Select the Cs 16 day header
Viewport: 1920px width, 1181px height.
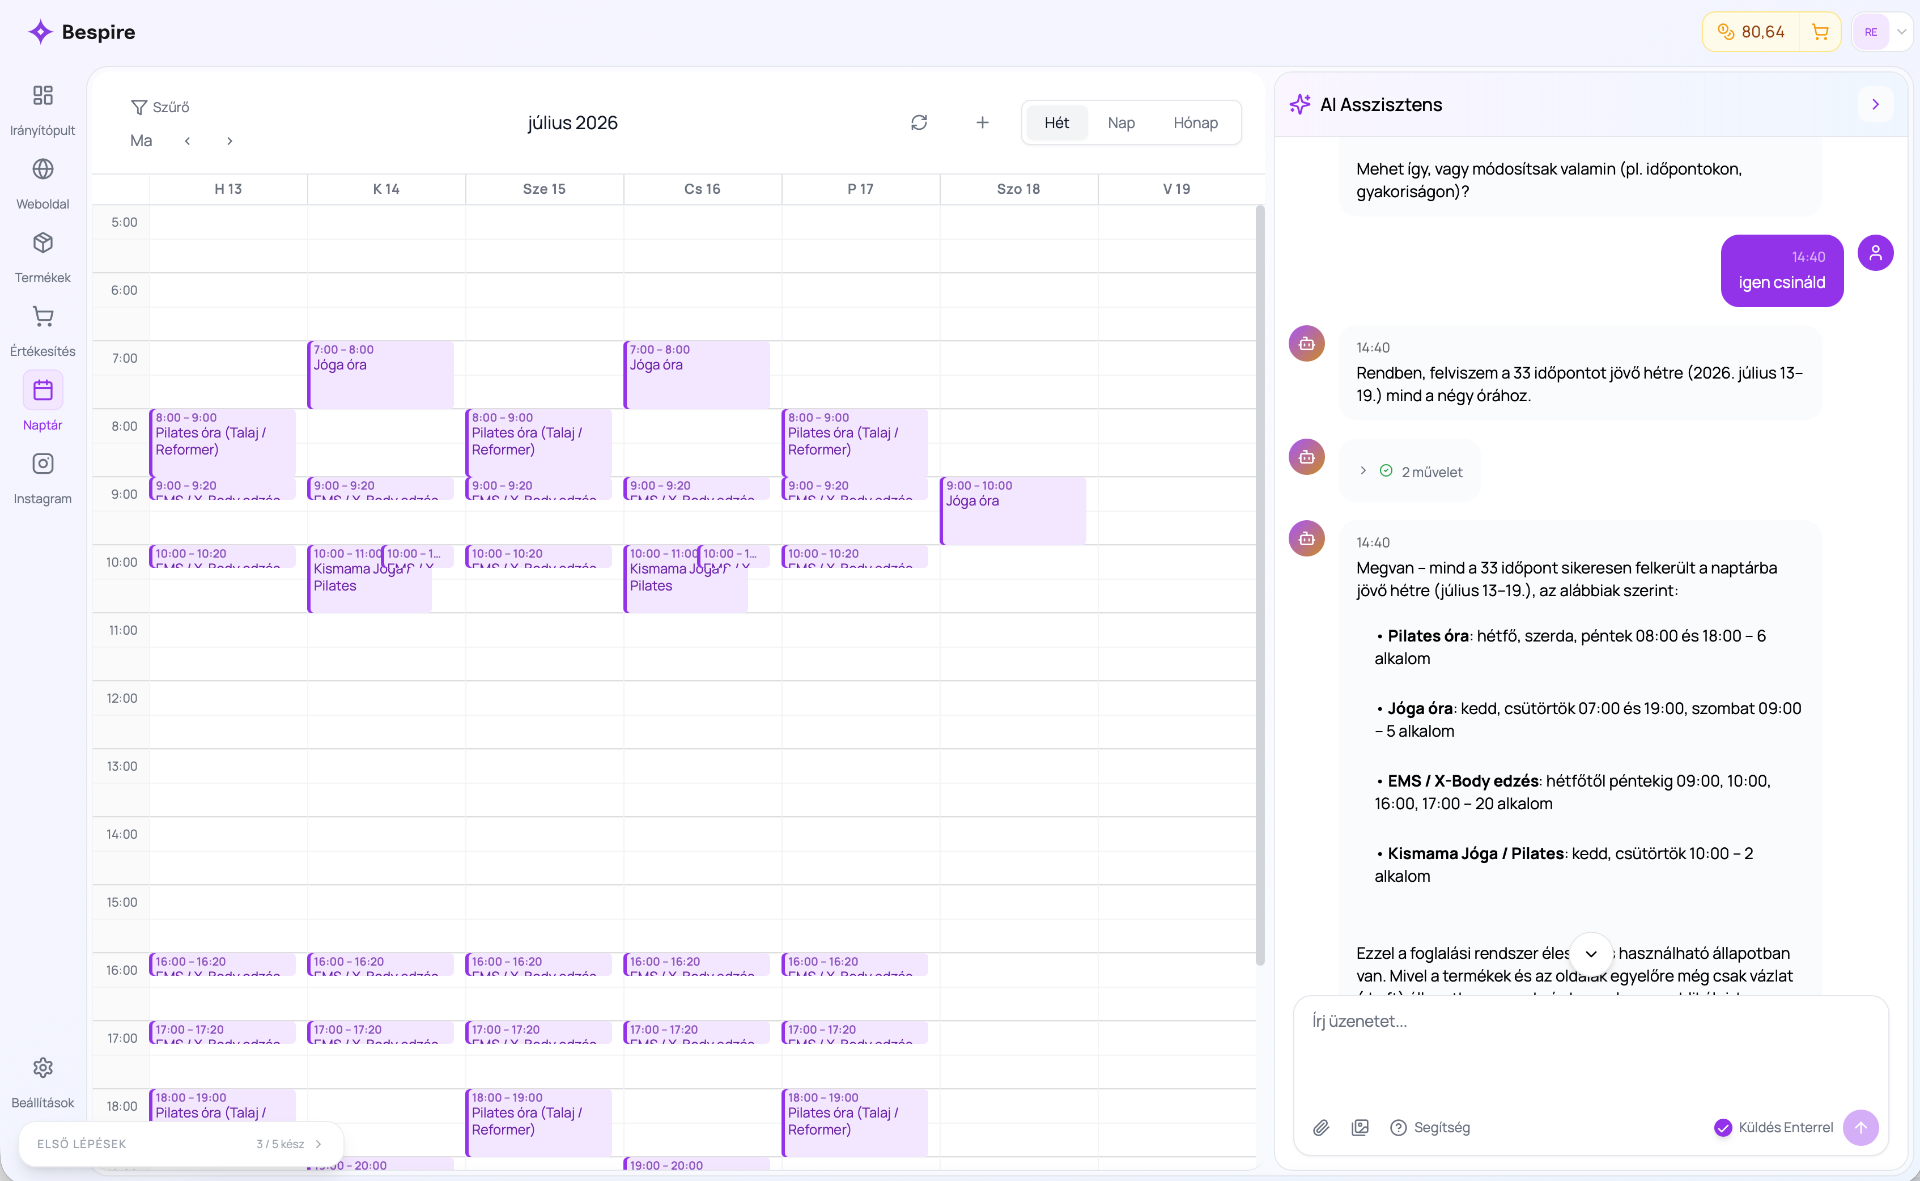[x=702, y=189]
